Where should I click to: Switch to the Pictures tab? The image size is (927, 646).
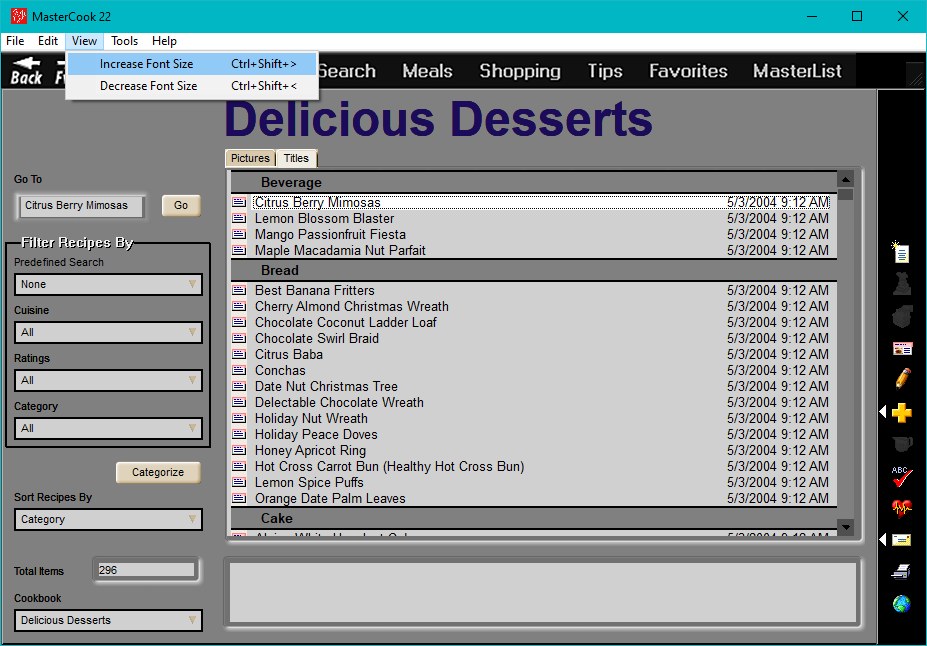[x=250, y=158]
